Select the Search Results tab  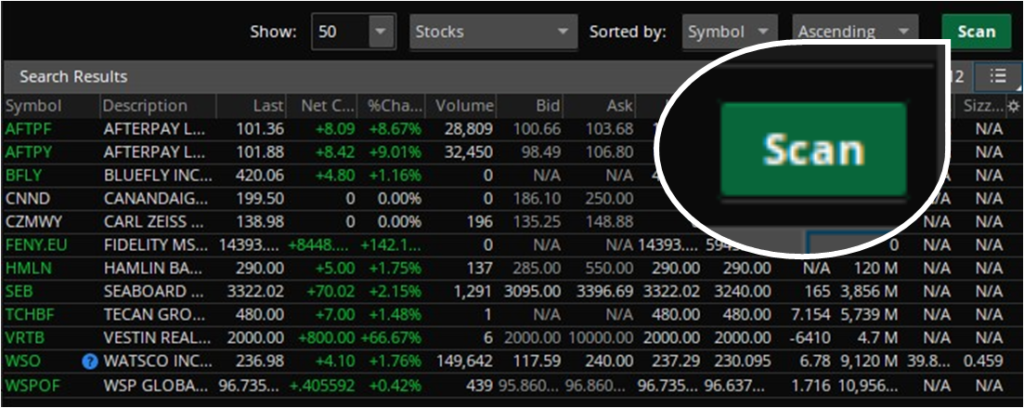pos(73,77)
